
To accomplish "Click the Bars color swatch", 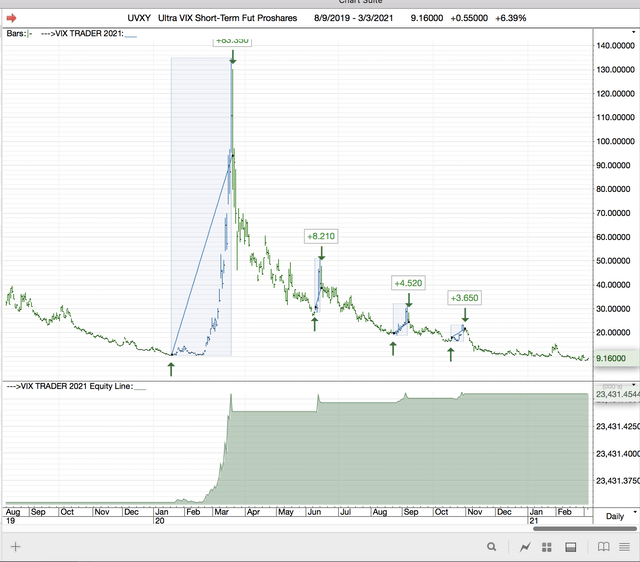I will 29,34.
